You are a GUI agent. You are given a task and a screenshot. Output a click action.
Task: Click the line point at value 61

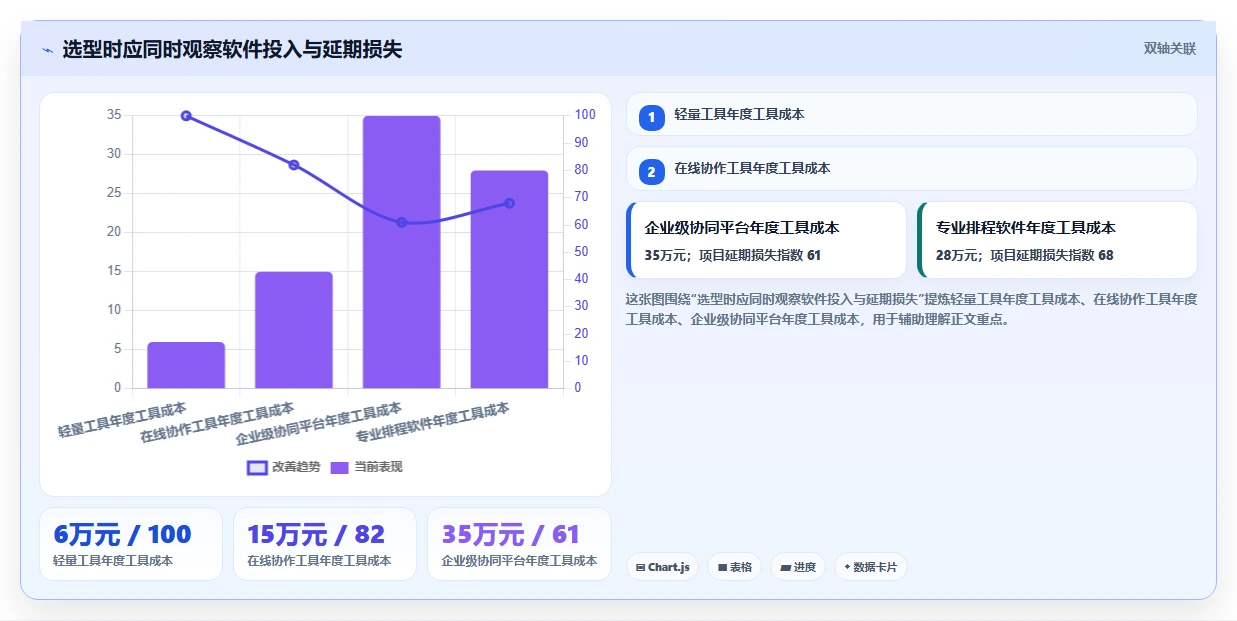[x=401, y=222]
